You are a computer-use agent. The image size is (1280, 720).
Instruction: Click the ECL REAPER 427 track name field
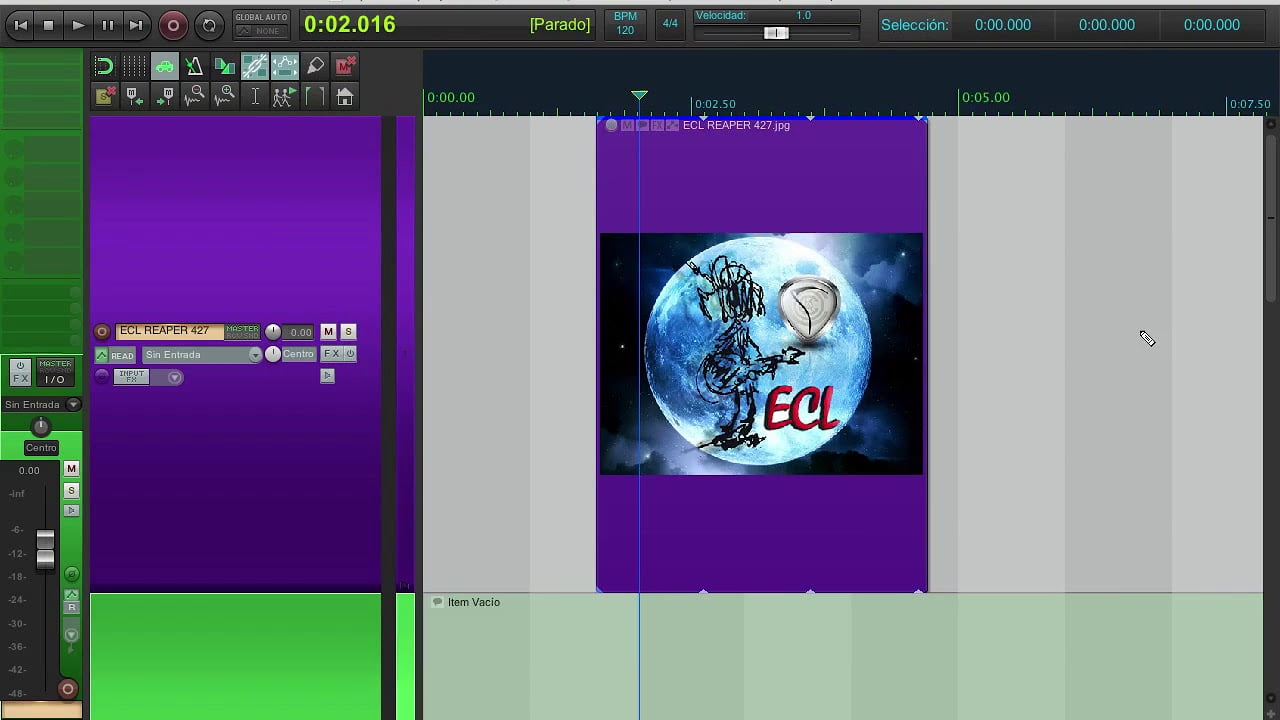[x=169, y=331]
